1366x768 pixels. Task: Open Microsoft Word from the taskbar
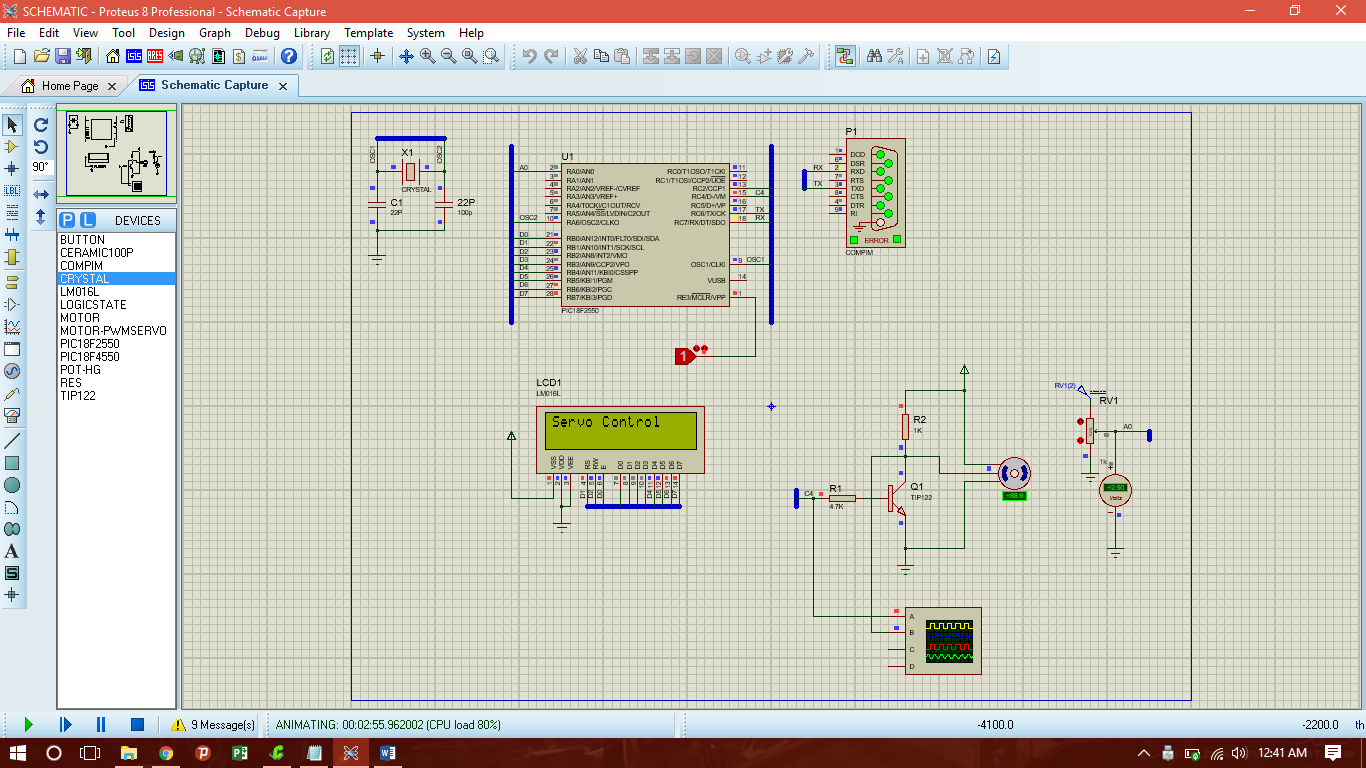[388, 752]
